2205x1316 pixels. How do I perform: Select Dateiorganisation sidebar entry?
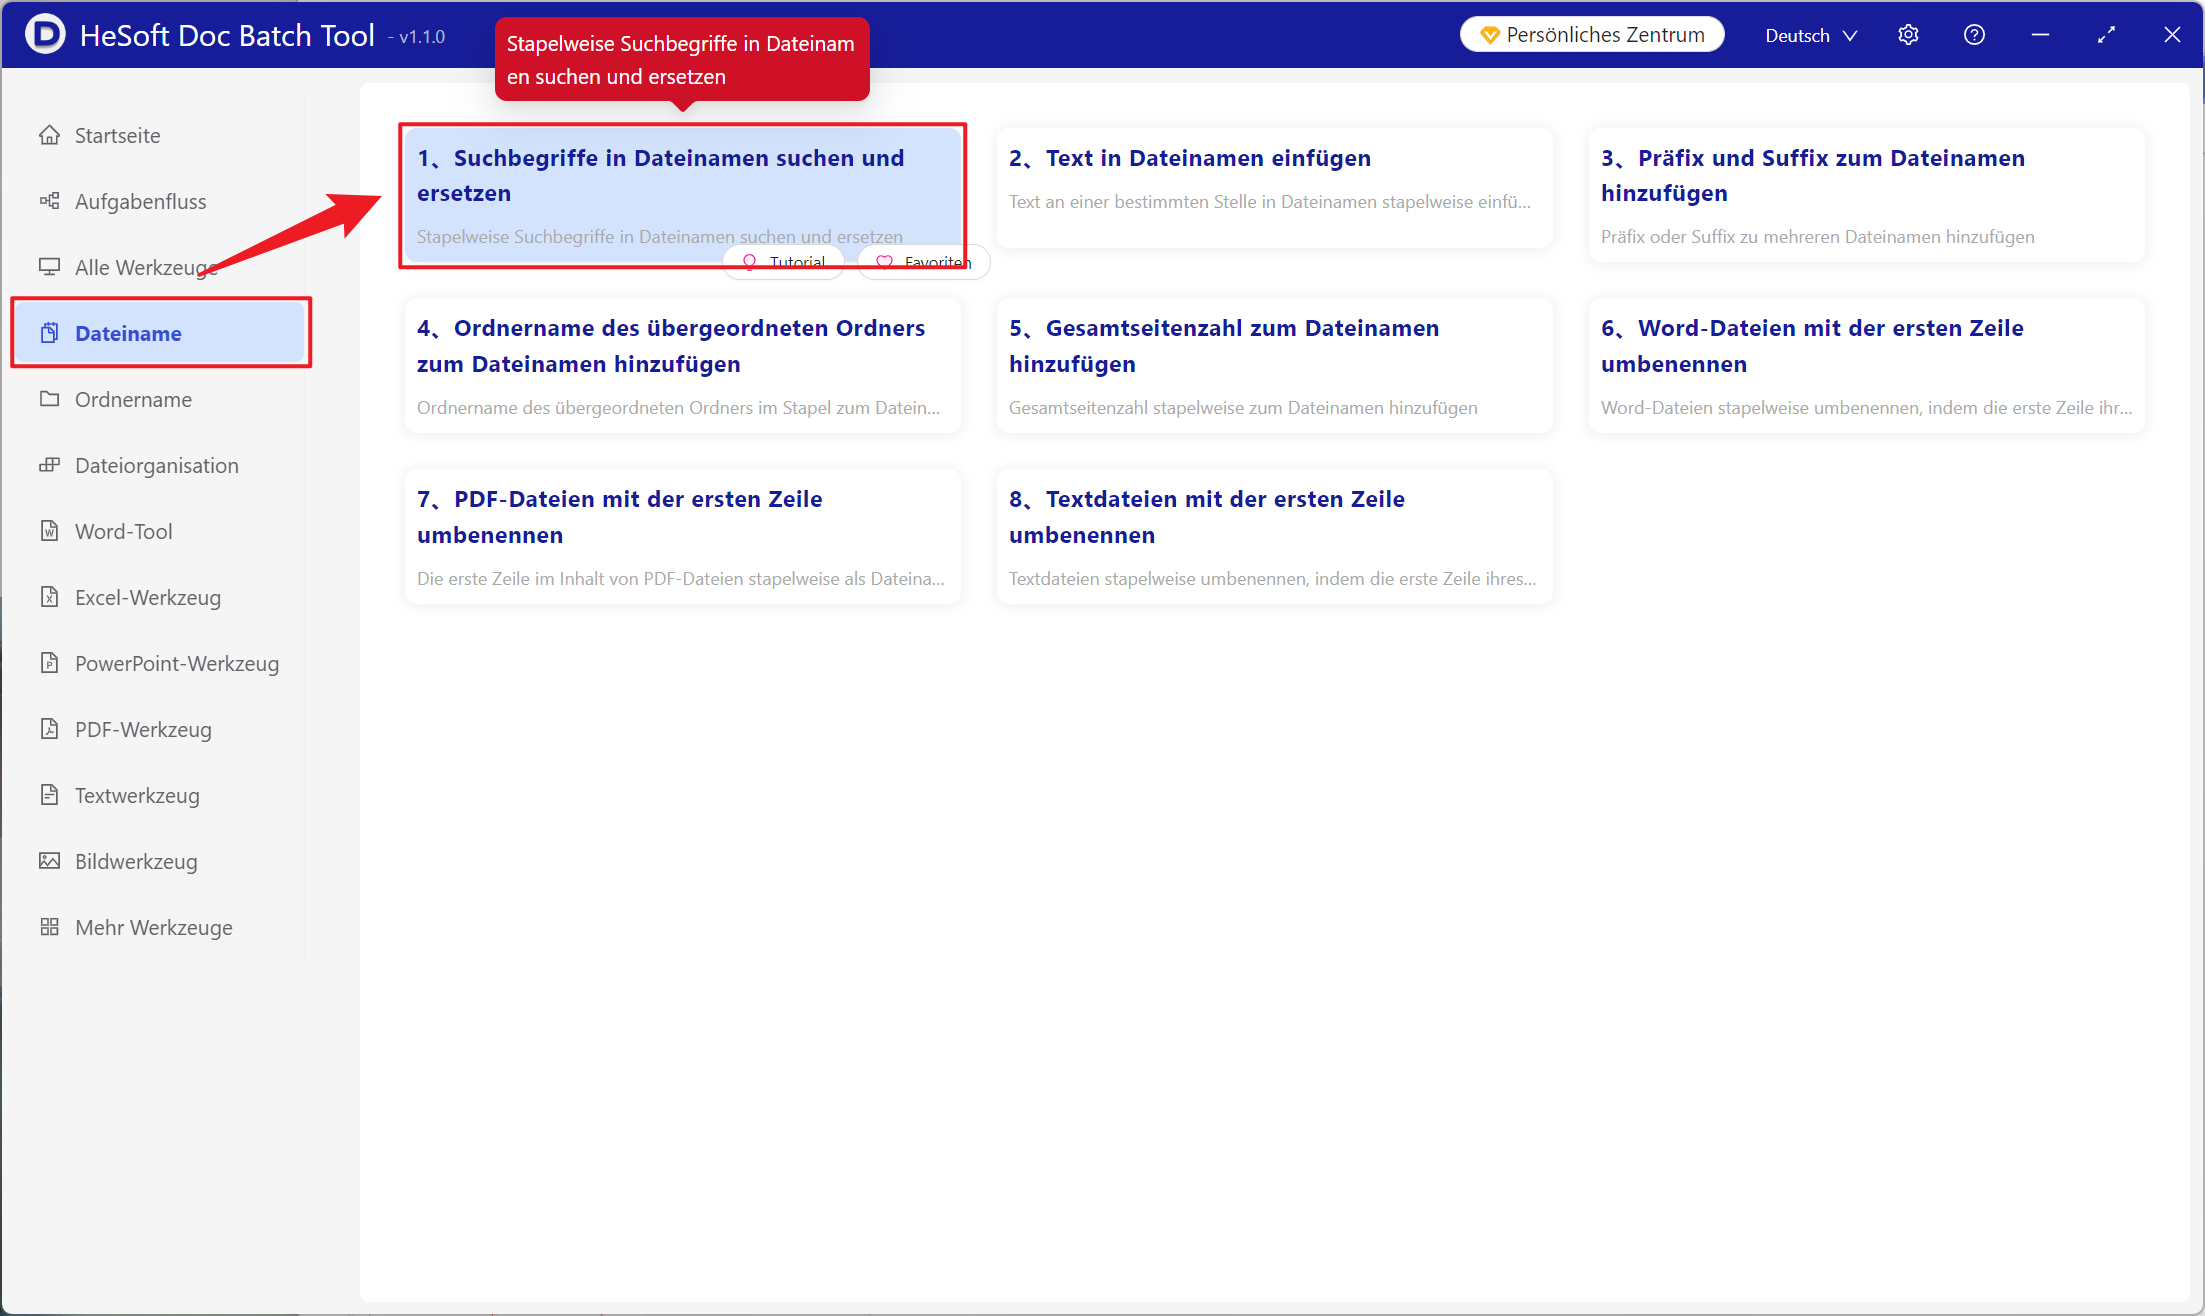click(157, 465)
